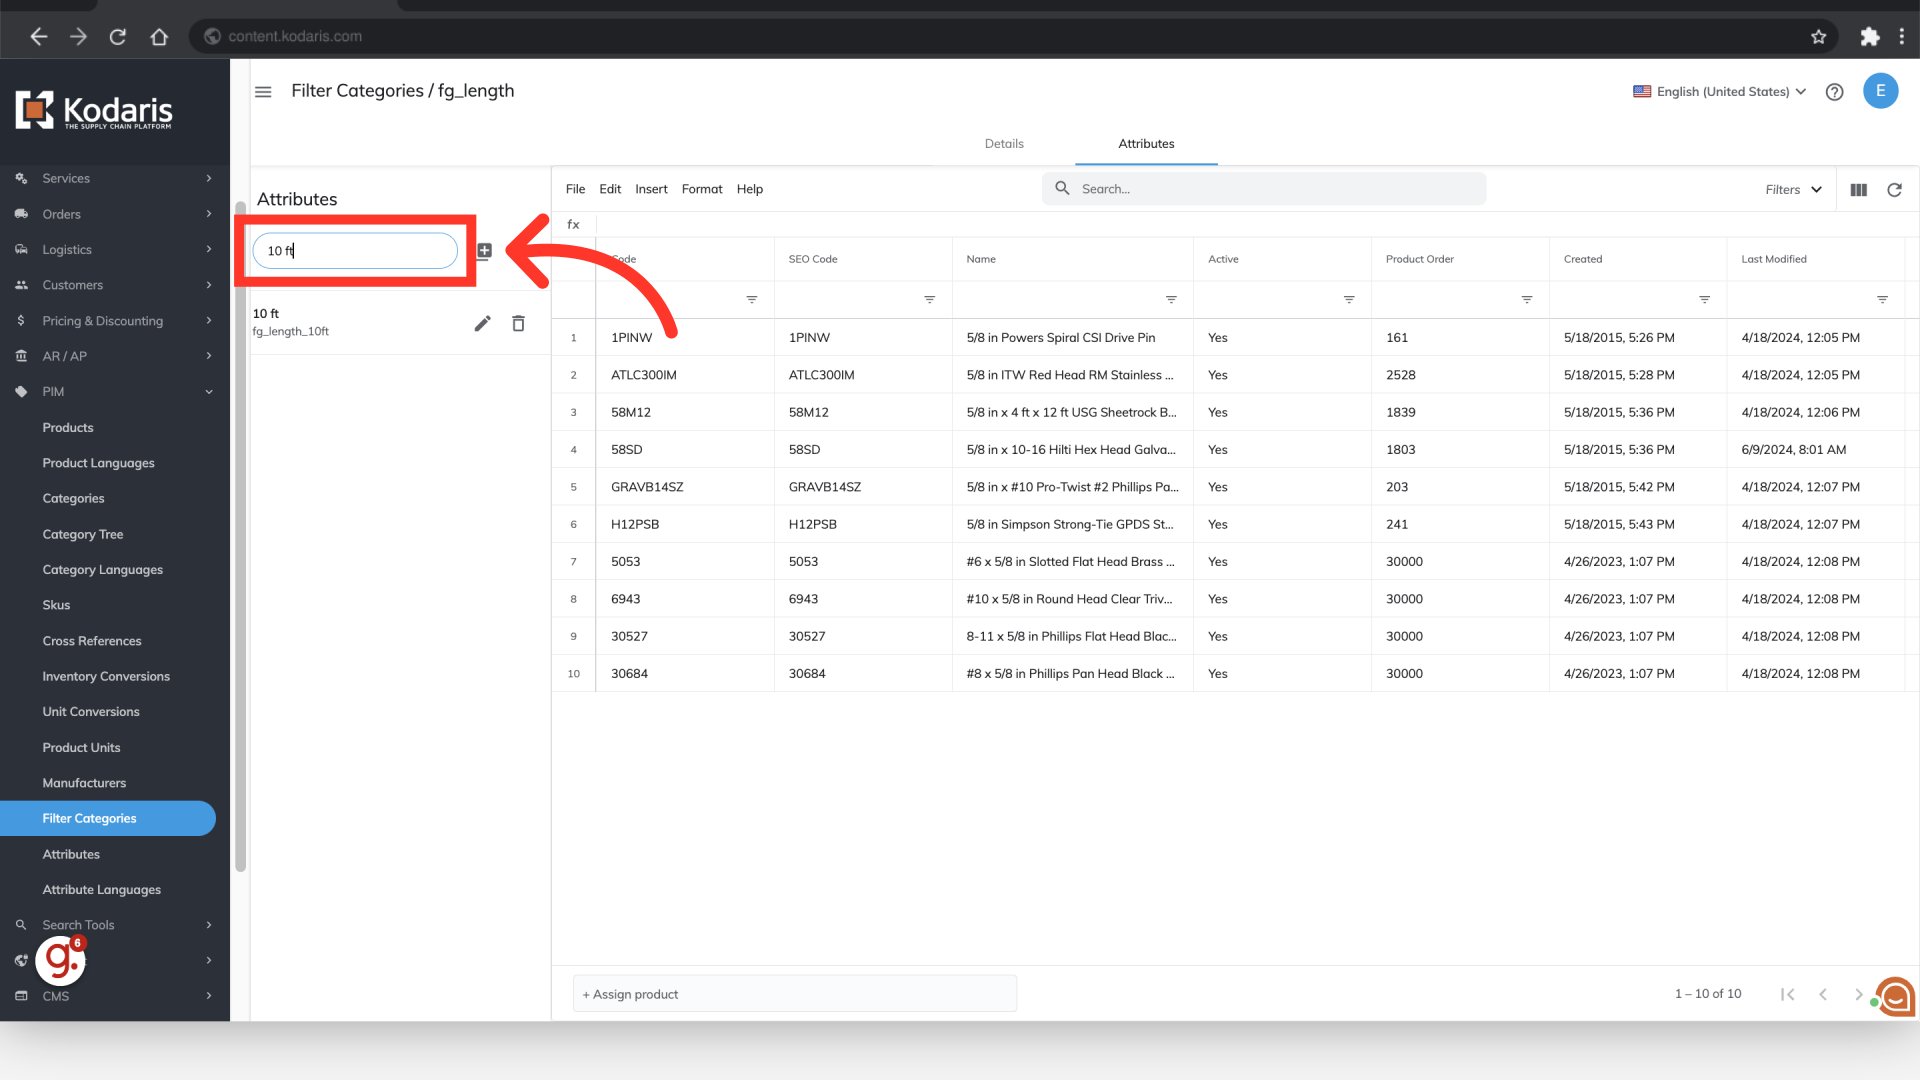Click the product Search box
Image resolution: width=1920 pixels, height=1080 pixels.
coord(1264,189)
